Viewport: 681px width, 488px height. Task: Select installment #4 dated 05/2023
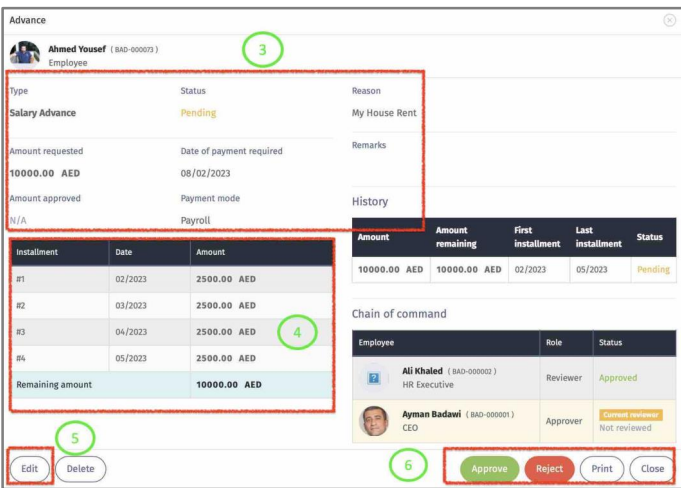click(170, 358)
